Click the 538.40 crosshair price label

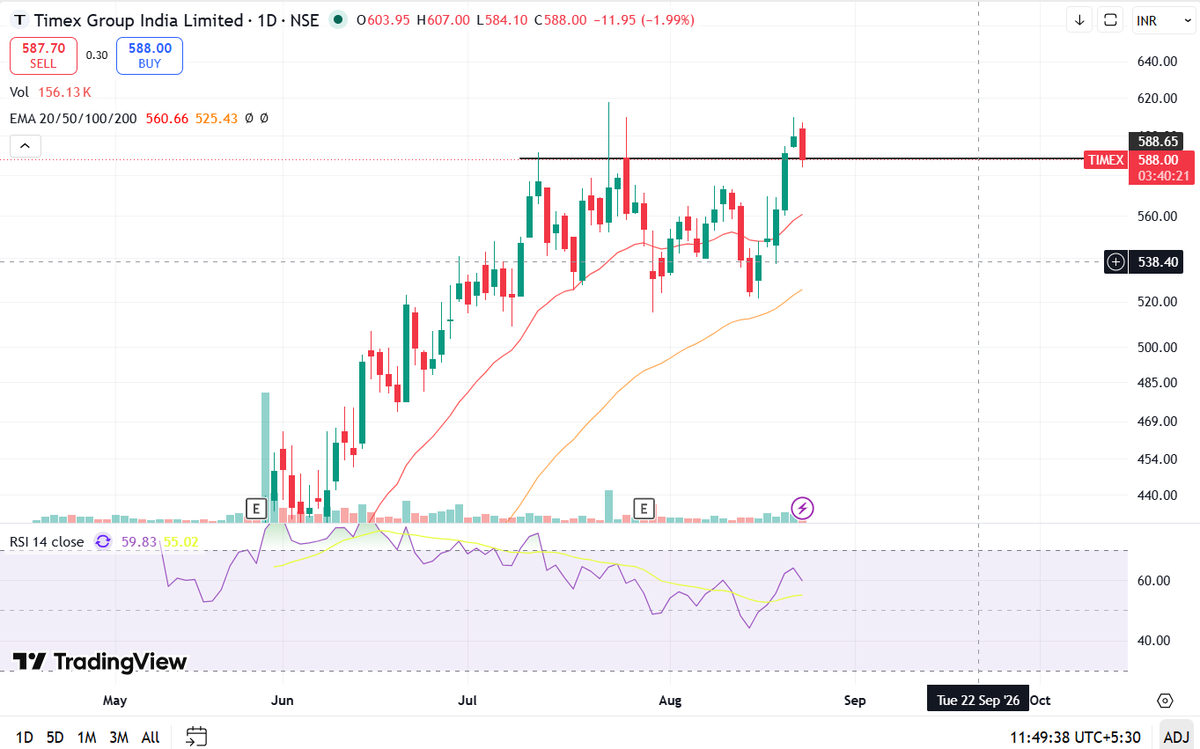(x=1157, y=262)
